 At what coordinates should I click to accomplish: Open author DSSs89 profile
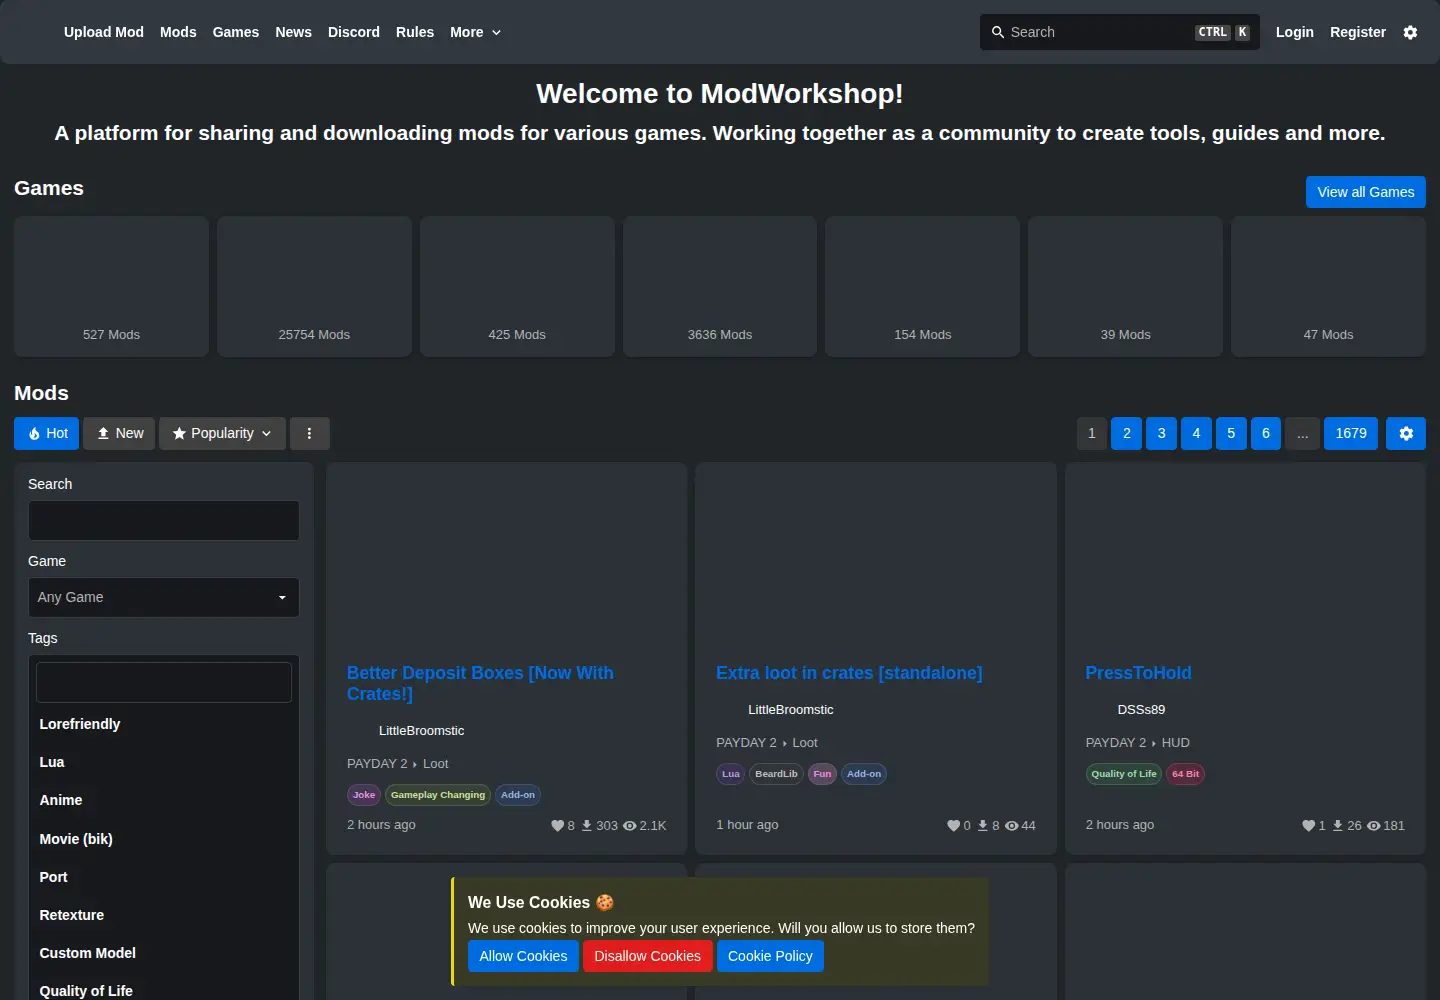[1141, 710]
